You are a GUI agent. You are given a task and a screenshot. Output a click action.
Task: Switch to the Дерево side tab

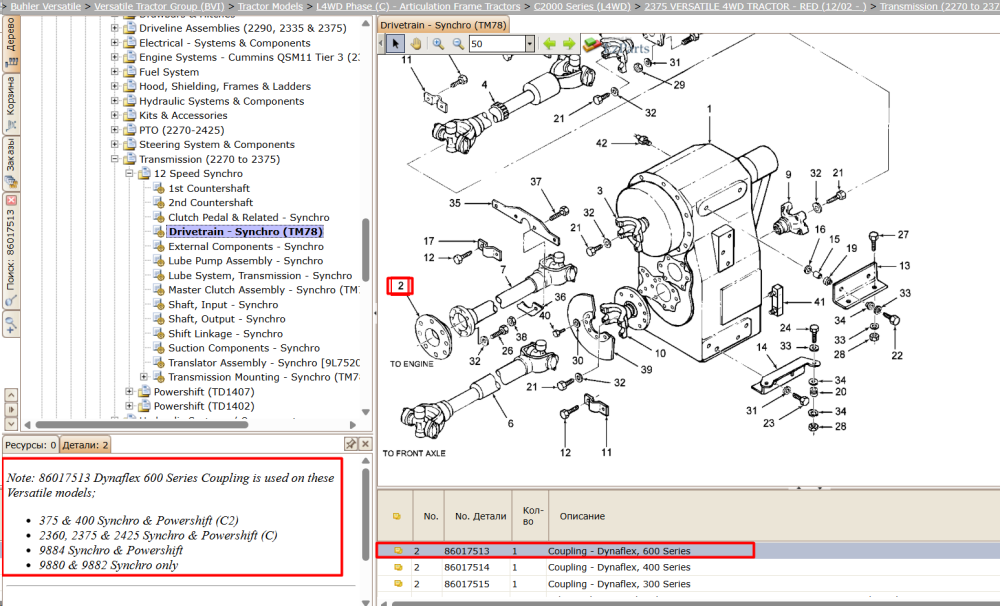pos(11,42)
